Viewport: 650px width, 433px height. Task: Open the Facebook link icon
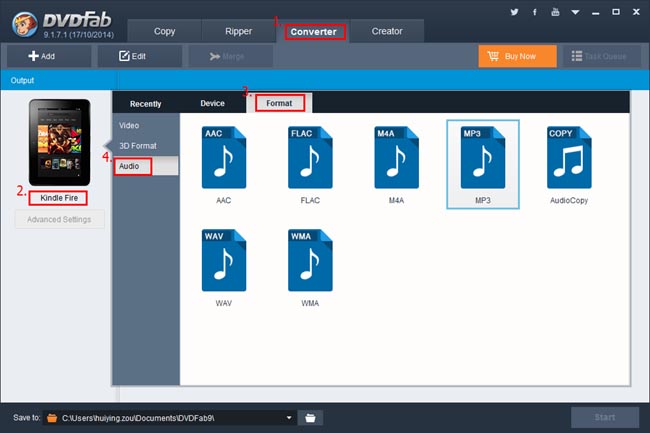[x=535, y=12]
